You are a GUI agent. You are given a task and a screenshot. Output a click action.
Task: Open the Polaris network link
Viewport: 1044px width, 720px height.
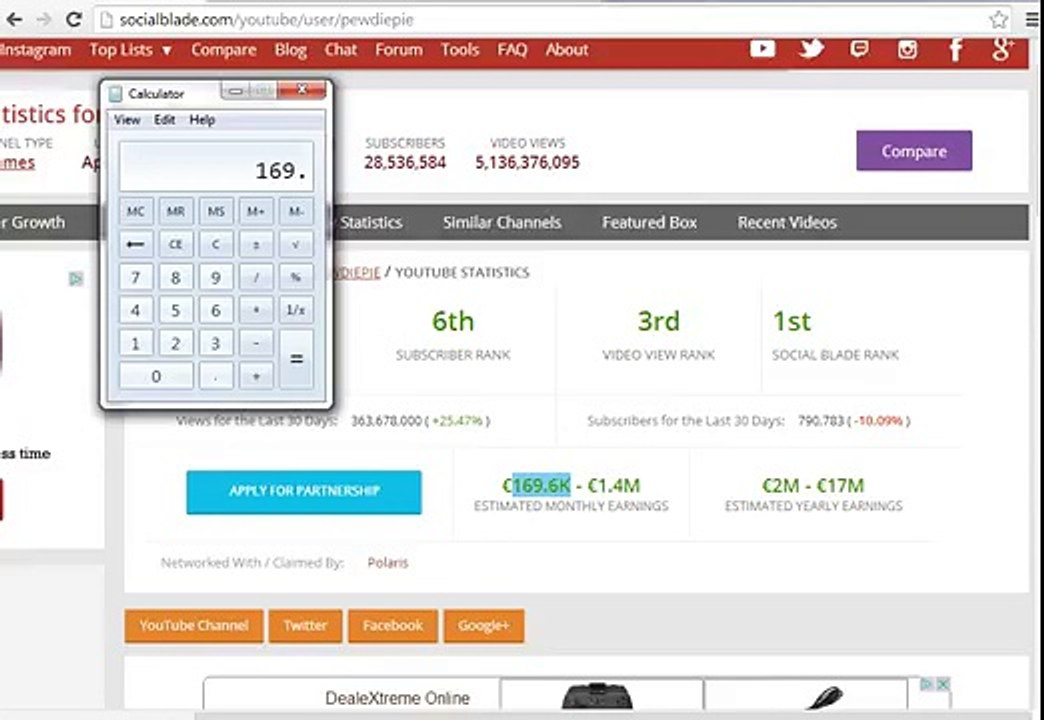click(388, 563)
